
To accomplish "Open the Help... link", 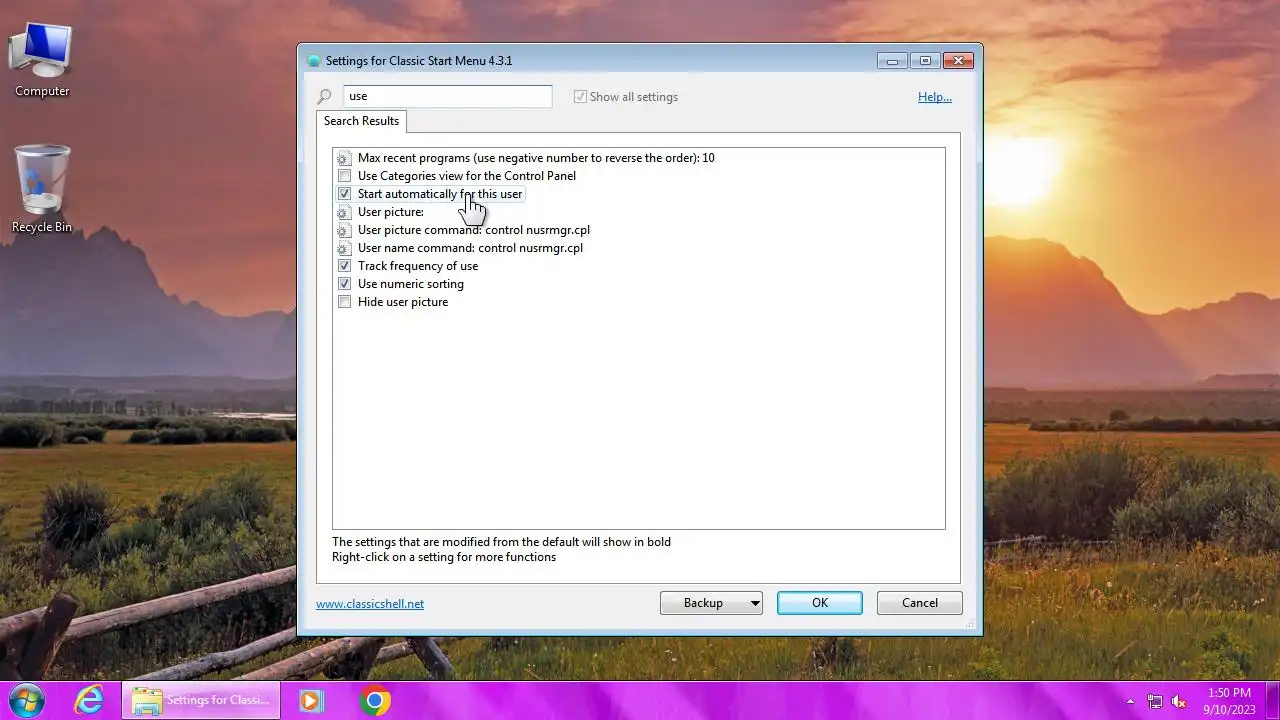I will [x=935, y=97].
